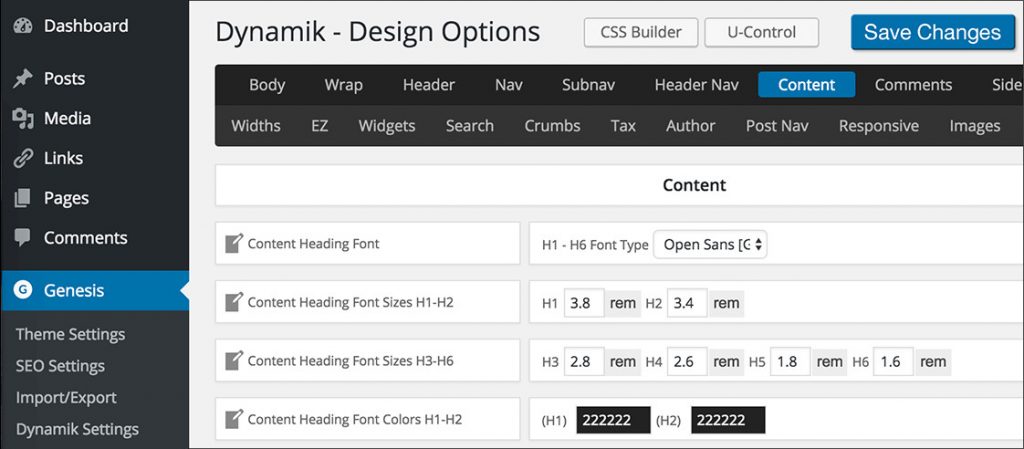Click edit icon beside Heading Font Colors H1-H2
This screenshot has height=449, width=1024.
tap(234, 420)
